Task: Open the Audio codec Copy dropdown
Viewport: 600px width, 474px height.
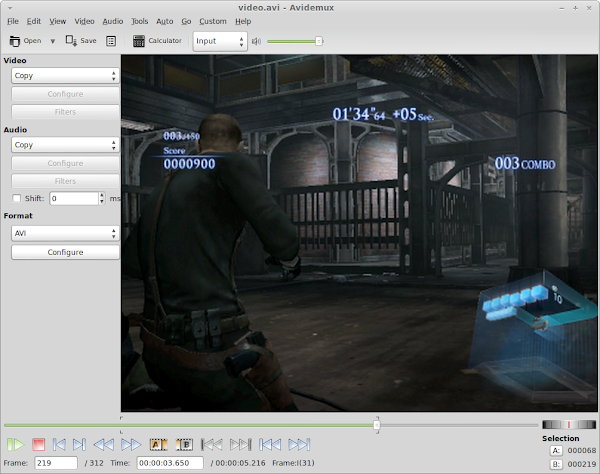Action: click(x=65, y=145)
